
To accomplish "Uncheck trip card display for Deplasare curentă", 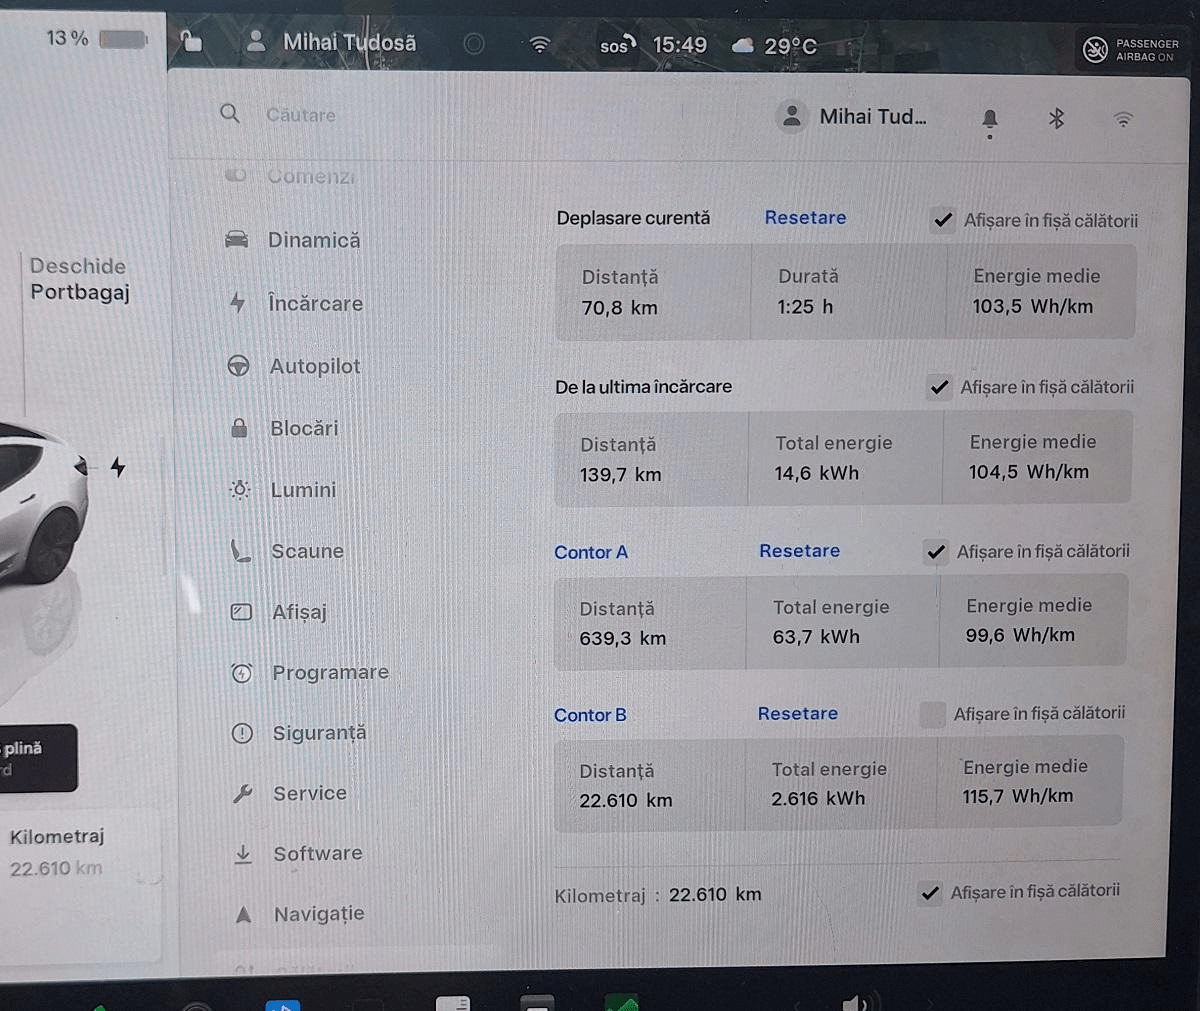I will 942,220.
